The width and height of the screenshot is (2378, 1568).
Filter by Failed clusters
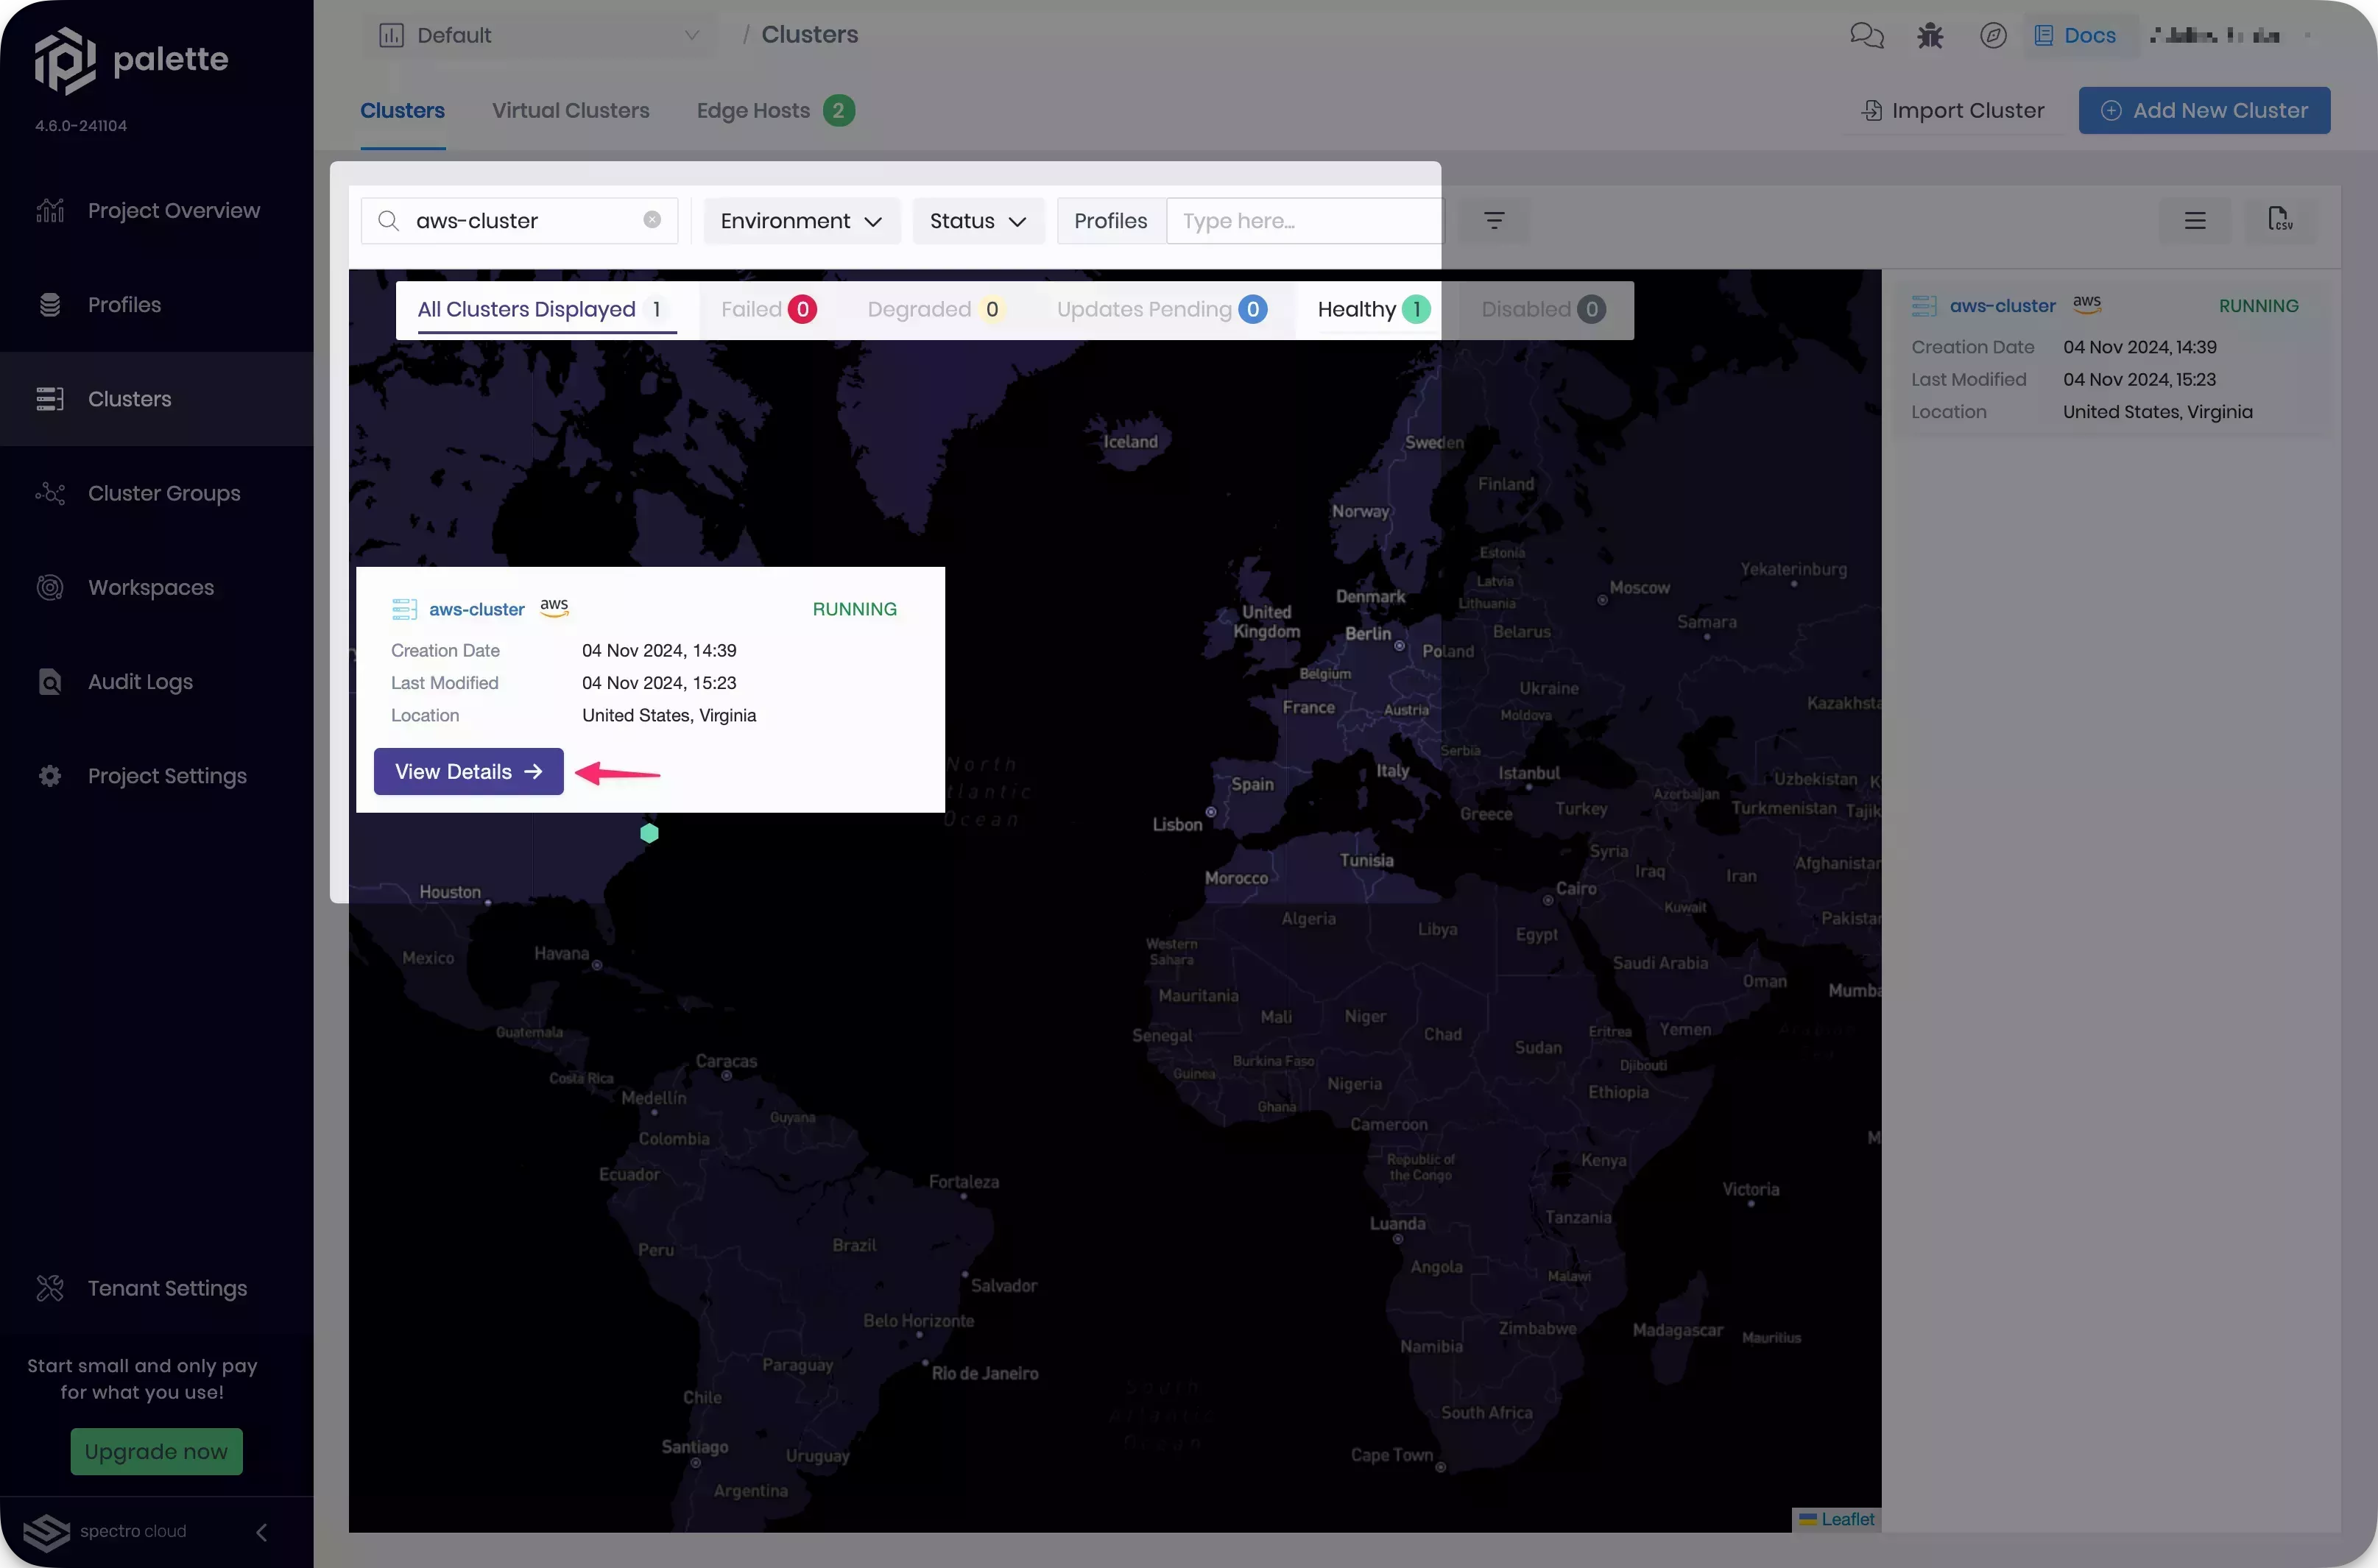tap(768, 309)
